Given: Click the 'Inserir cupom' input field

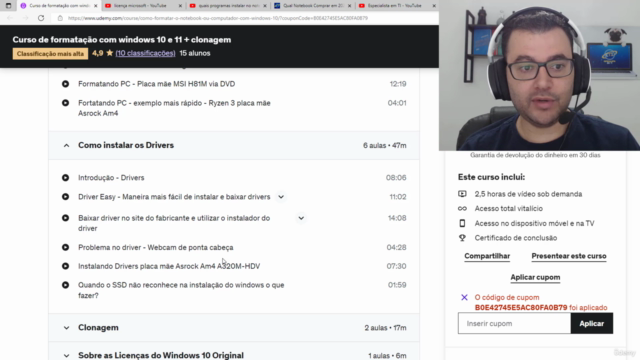Looking at the screenshot, I should point(514,323).
